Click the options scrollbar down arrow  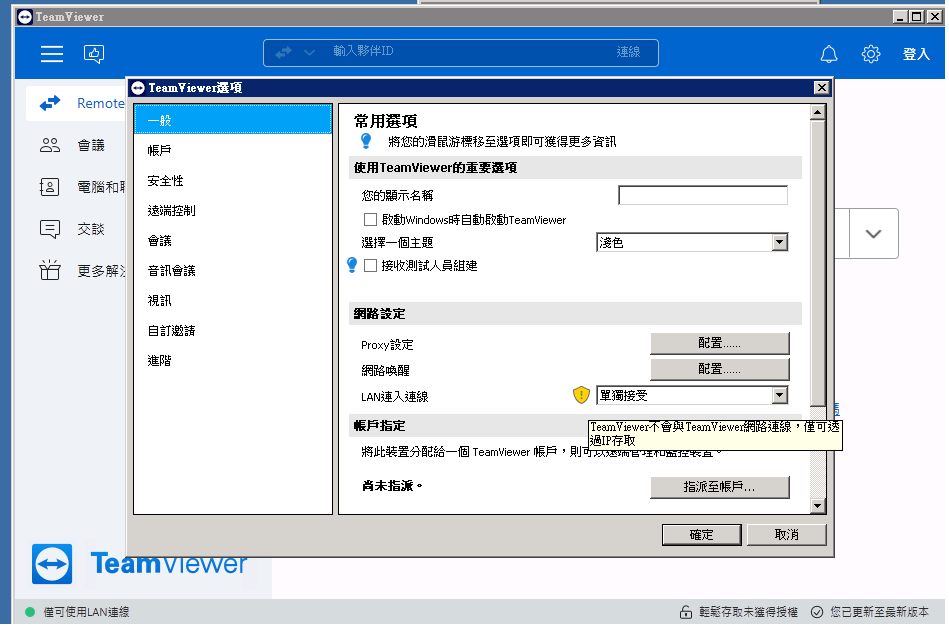[x=818, y=506]
